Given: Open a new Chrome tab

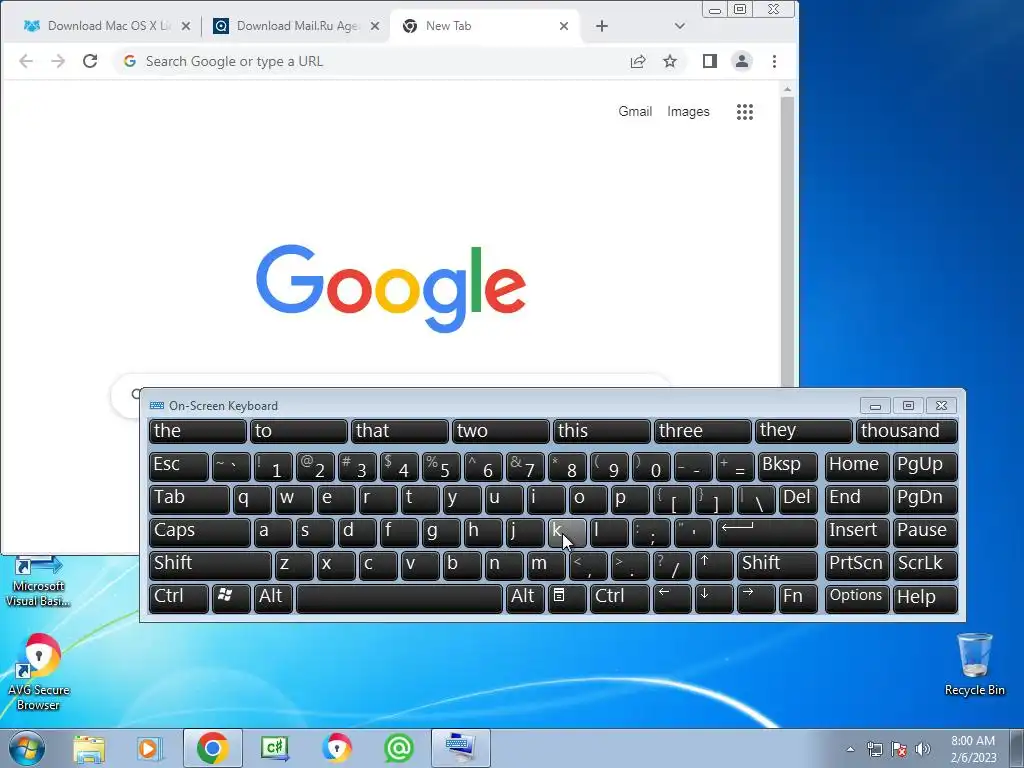Looking at the screenshot, I should point(602,26).
